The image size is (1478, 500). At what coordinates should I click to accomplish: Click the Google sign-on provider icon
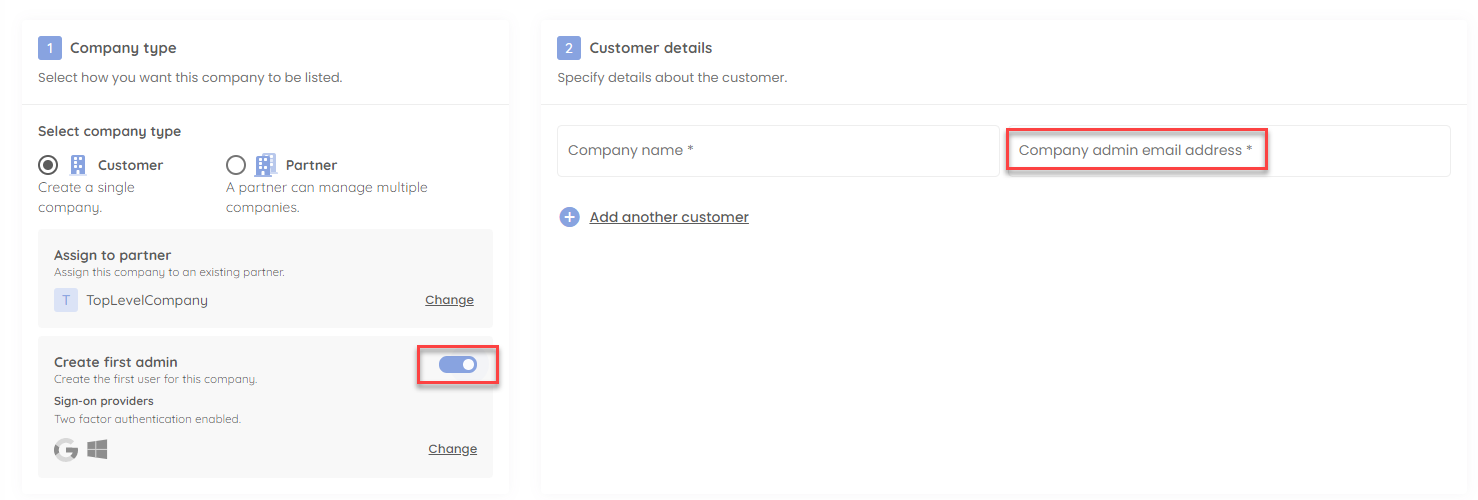pyautogui.click(x=66, y=450)
